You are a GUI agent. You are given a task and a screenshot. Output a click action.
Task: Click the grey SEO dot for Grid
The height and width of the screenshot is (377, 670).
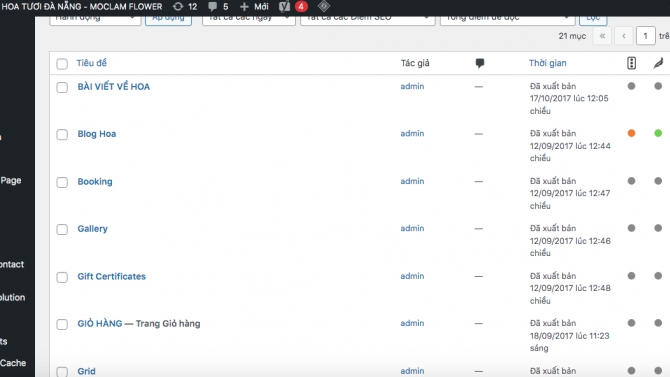tap(631, 371)
